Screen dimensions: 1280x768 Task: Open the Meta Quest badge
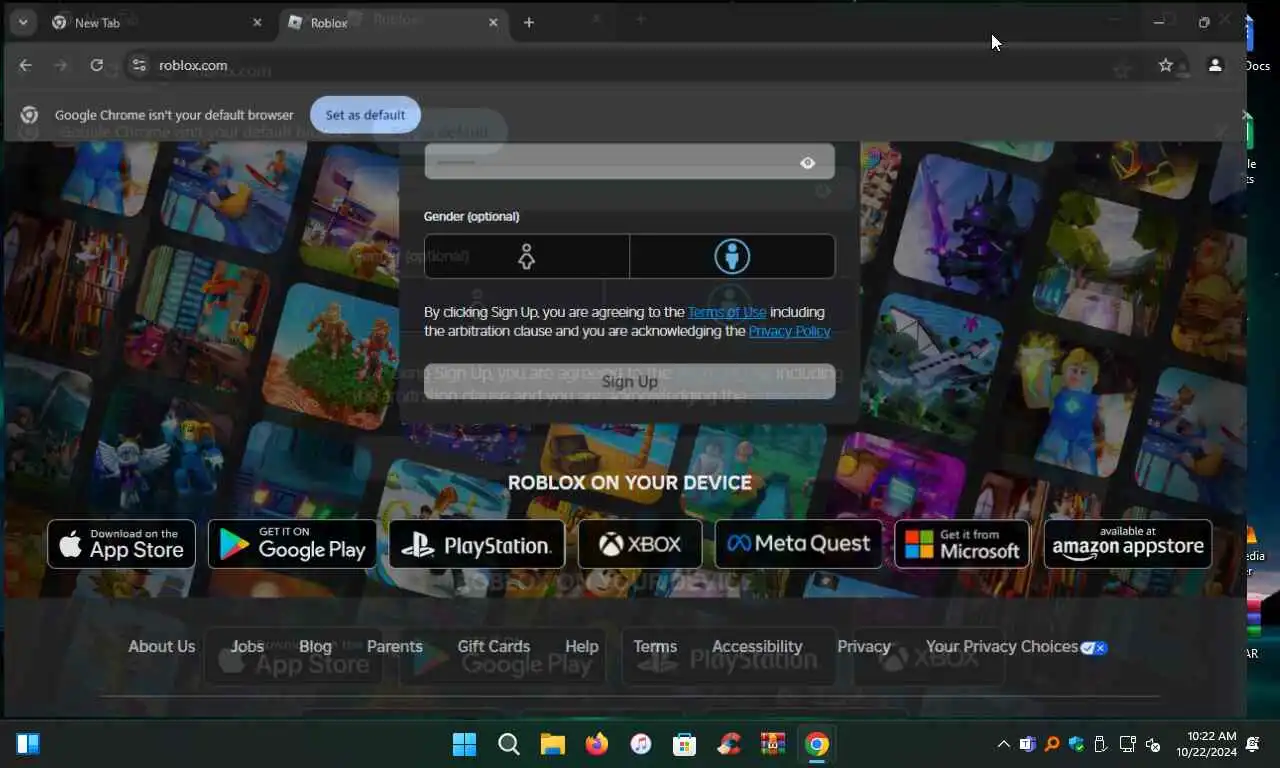(x=798, y=544)
